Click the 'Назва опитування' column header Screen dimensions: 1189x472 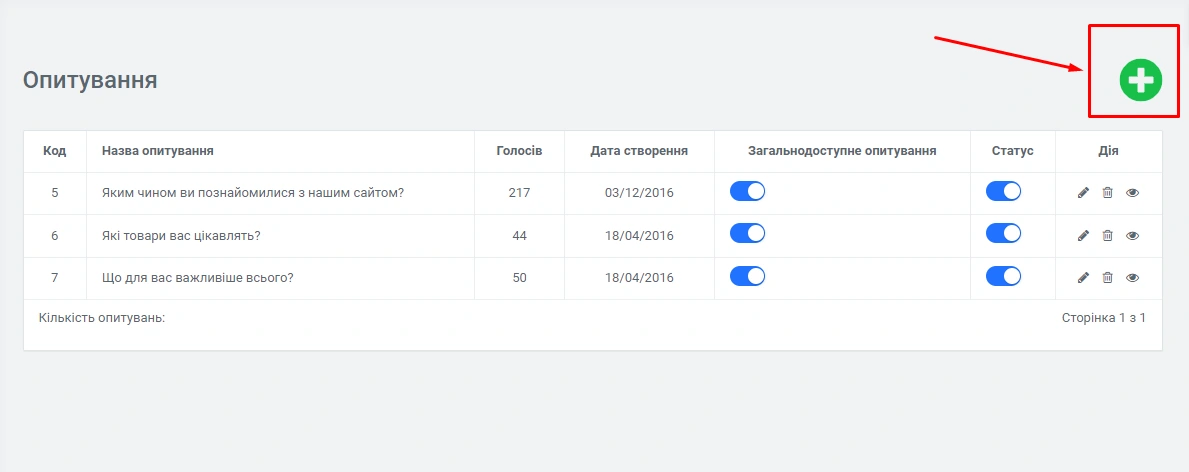(x=158, y=151)
